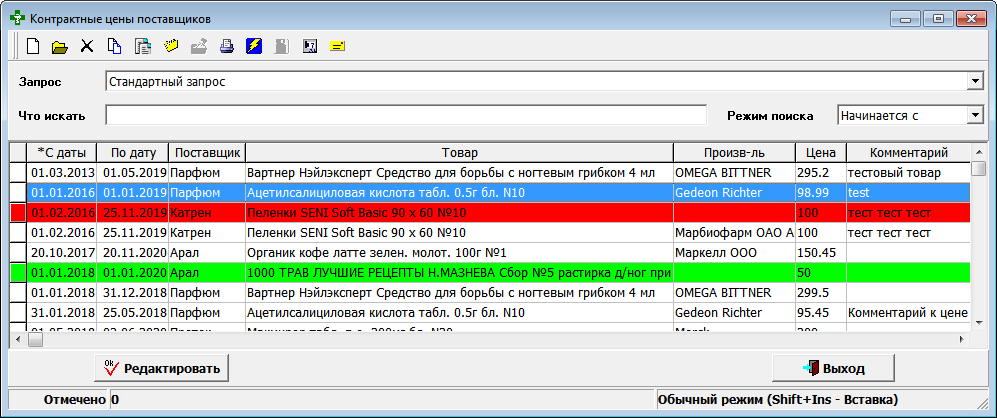The image size is (997, 418).
Task: Click the vertical scrollbar down arrow
Action: 978,323
